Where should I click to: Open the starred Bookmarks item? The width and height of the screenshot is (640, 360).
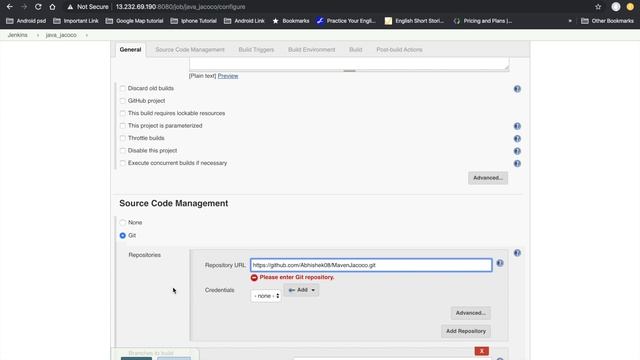pyautogui.click(x=291, y=21)
